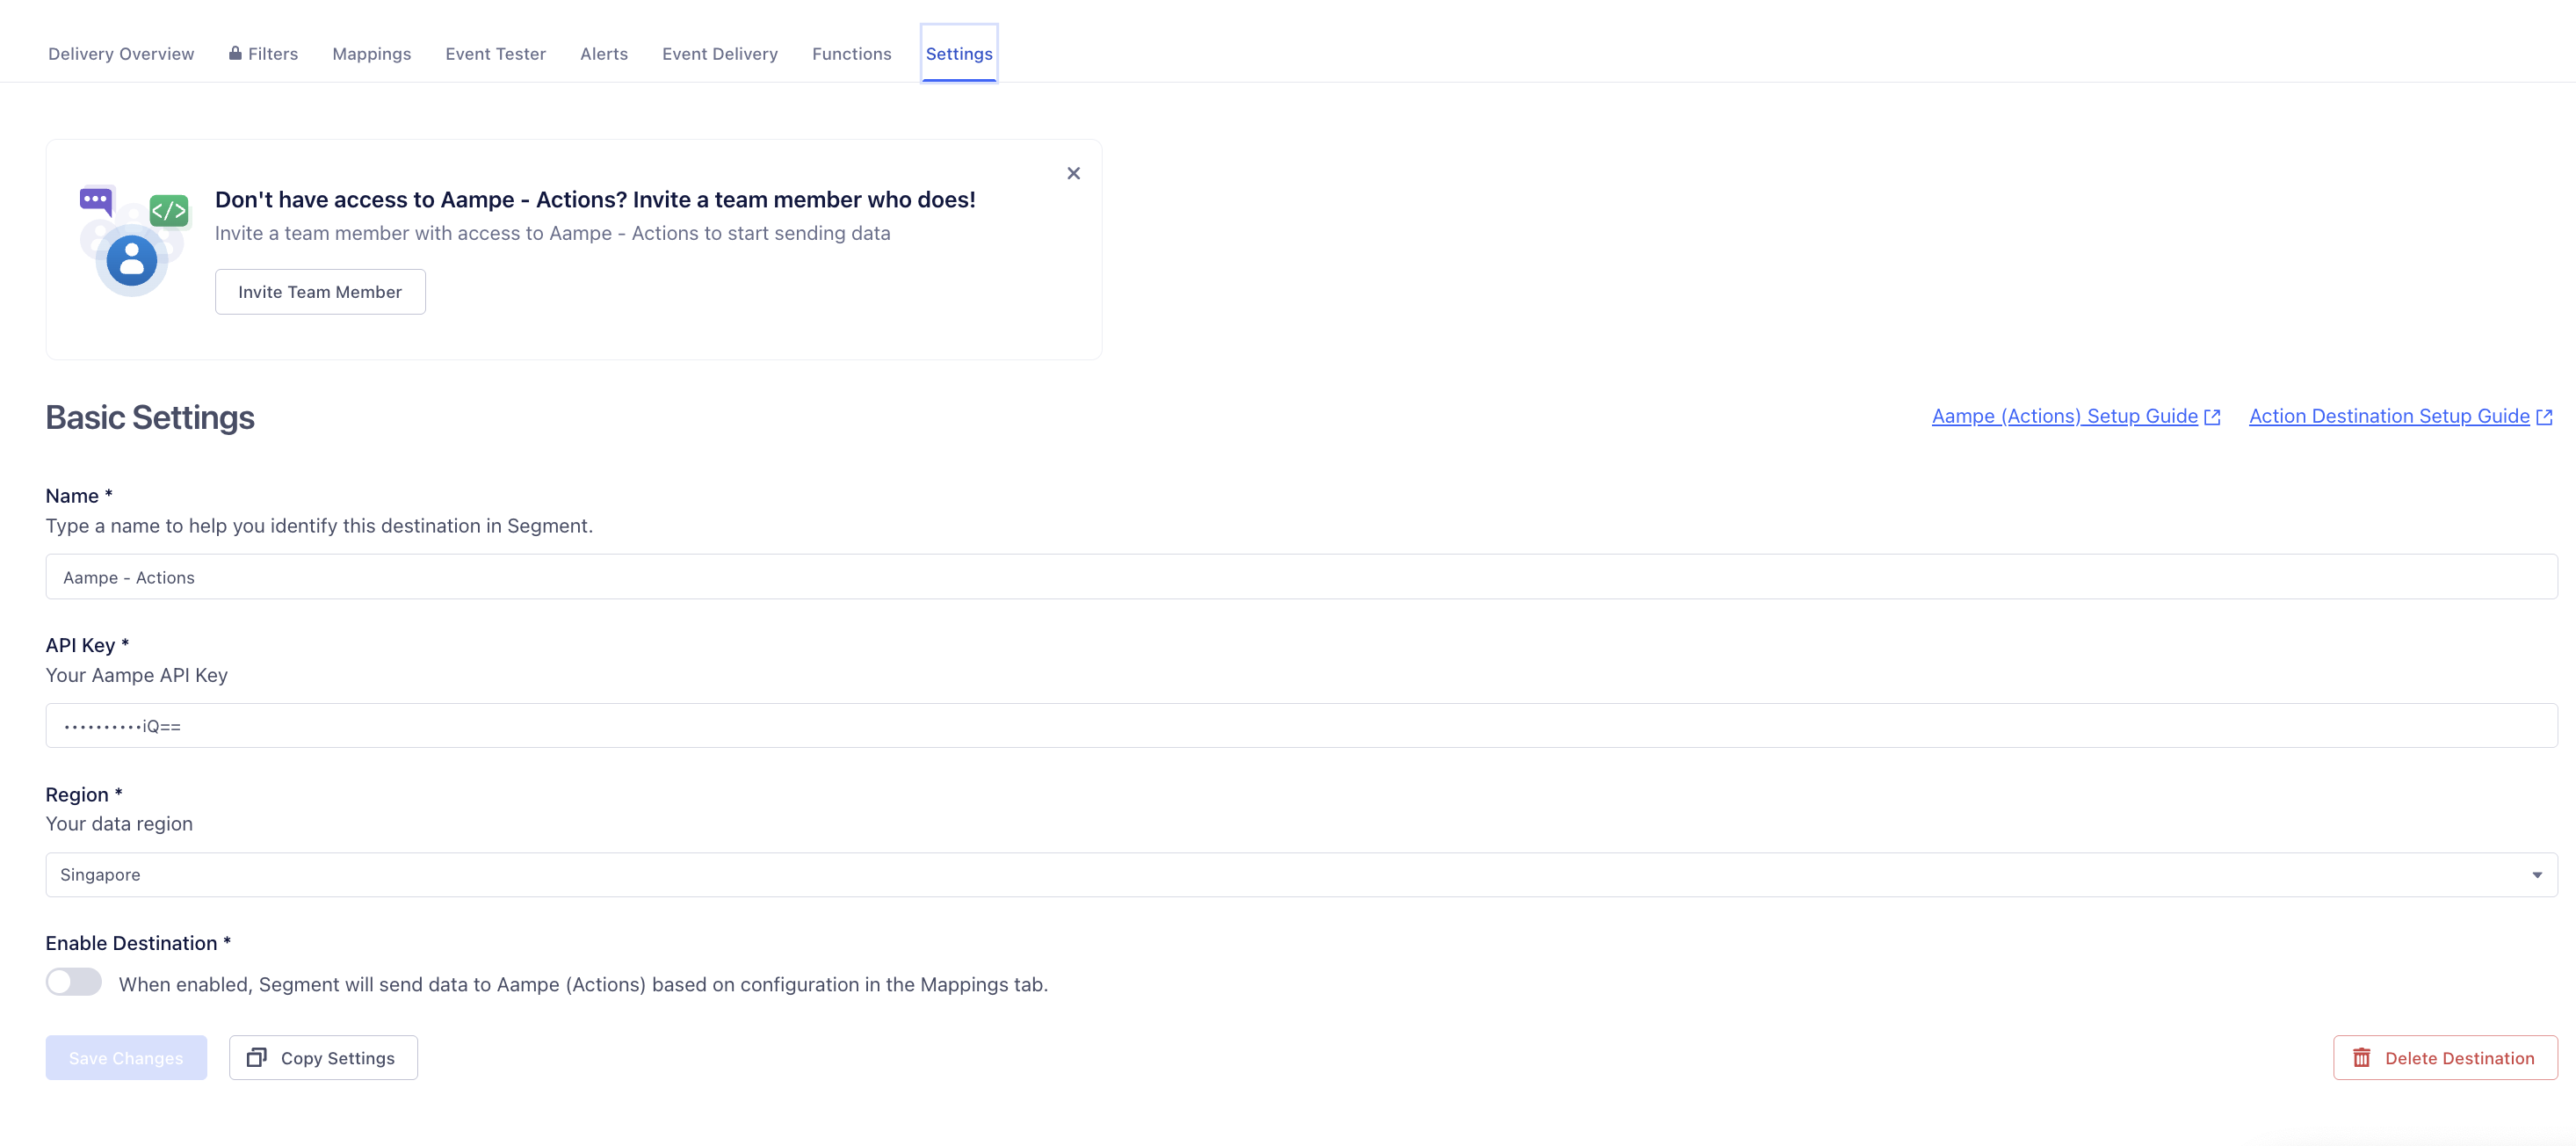
Task: Click the copy icon in Copy Settings
Action: click(257, 1057)
